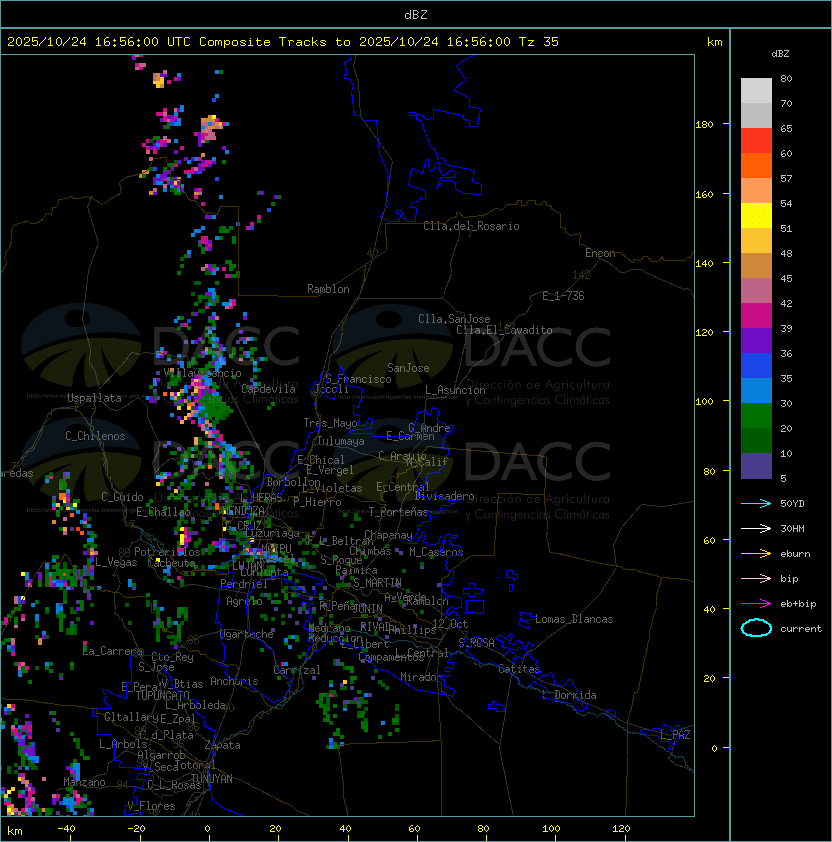Click the 'Manzano' map label
Viewport: 832px width, 842px height.
pos(84,782)
